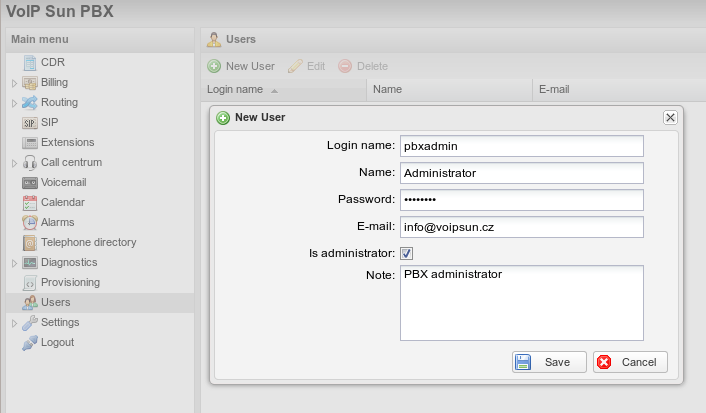The width and height of the screenshot is (706, 413).
Task: Click the floppy disk Save icon
Action: [x=523, y=362]
